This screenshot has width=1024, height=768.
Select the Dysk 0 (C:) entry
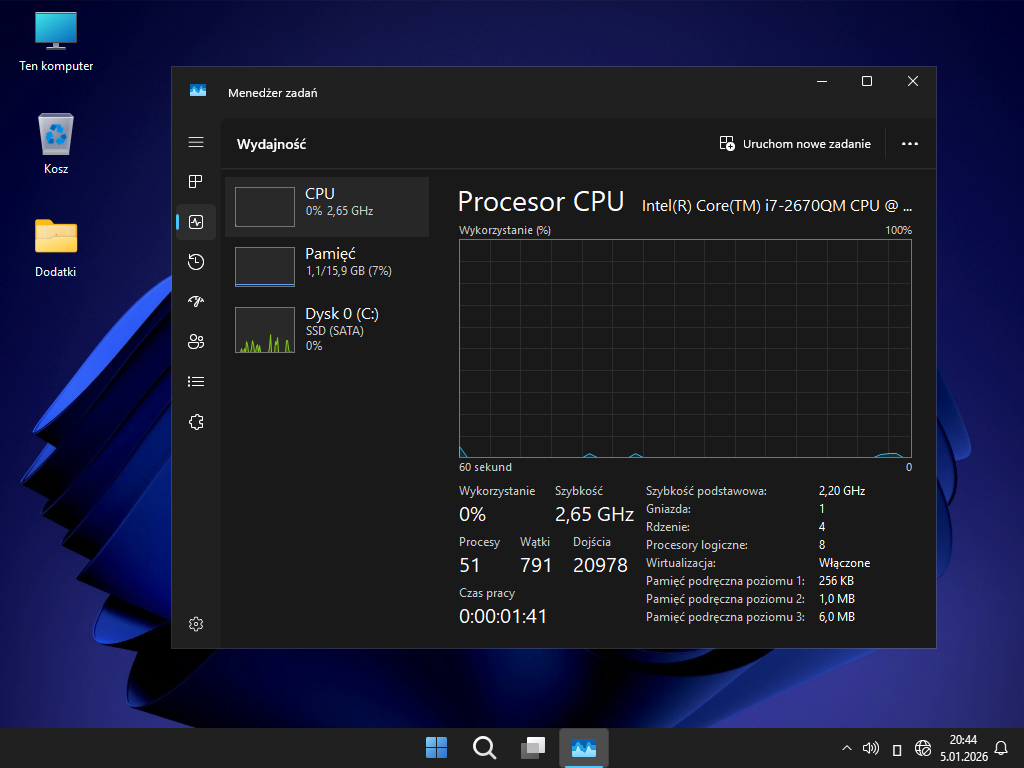point(327,327)
